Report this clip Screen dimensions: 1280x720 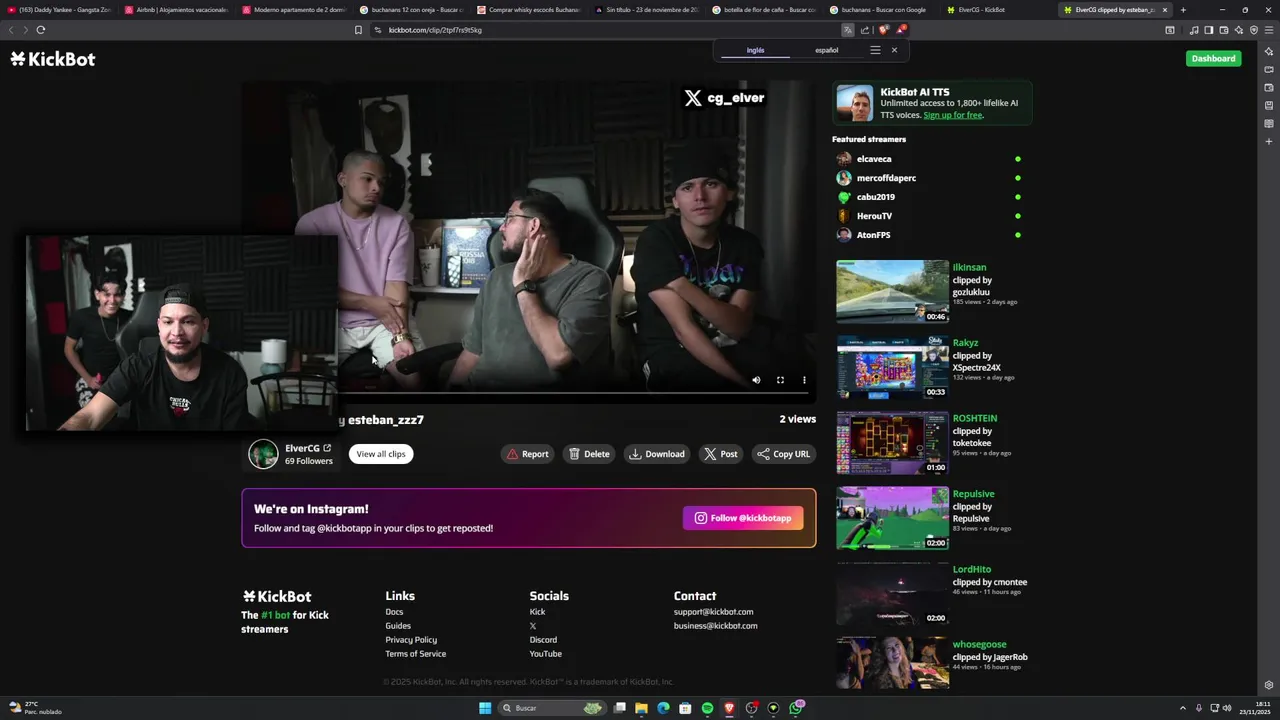(x=527, y=454)
